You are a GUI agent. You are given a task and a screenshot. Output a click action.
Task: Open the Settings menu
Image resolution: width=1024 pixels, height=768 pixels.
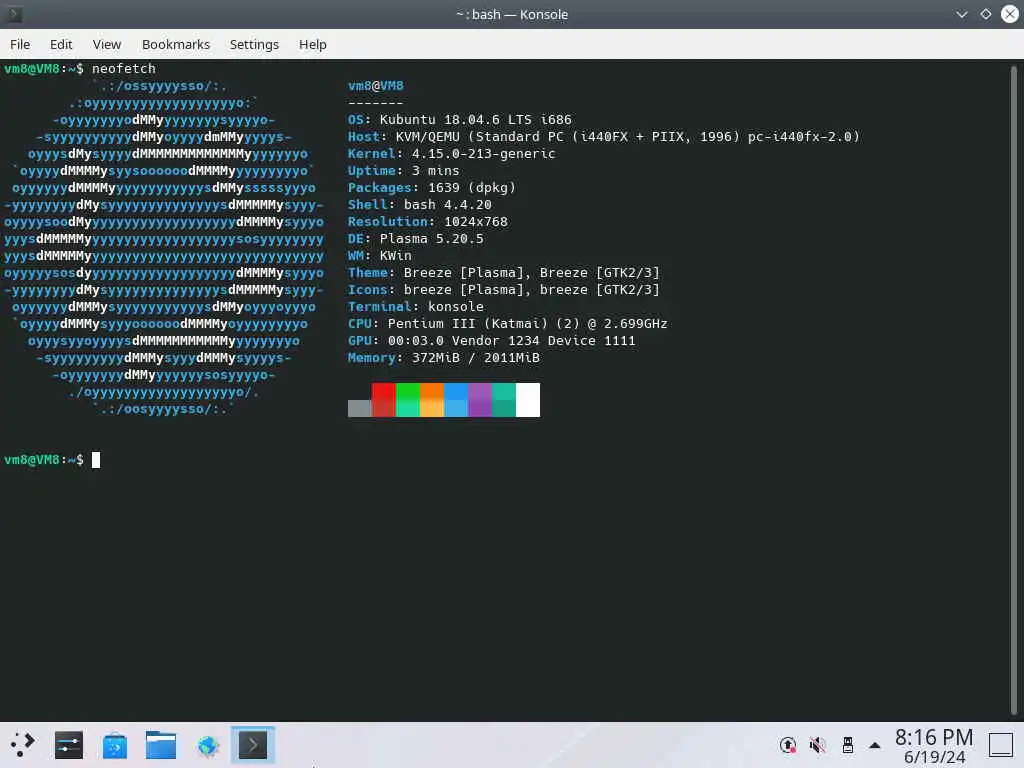(254, 44)
